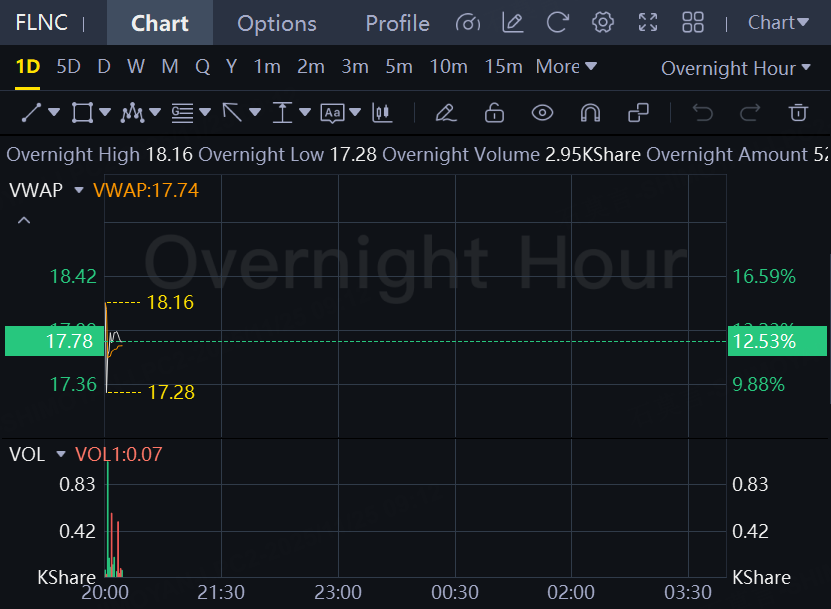
Task: Open the multi-chart grid layout icon
Action: click(x=693, y=23)
